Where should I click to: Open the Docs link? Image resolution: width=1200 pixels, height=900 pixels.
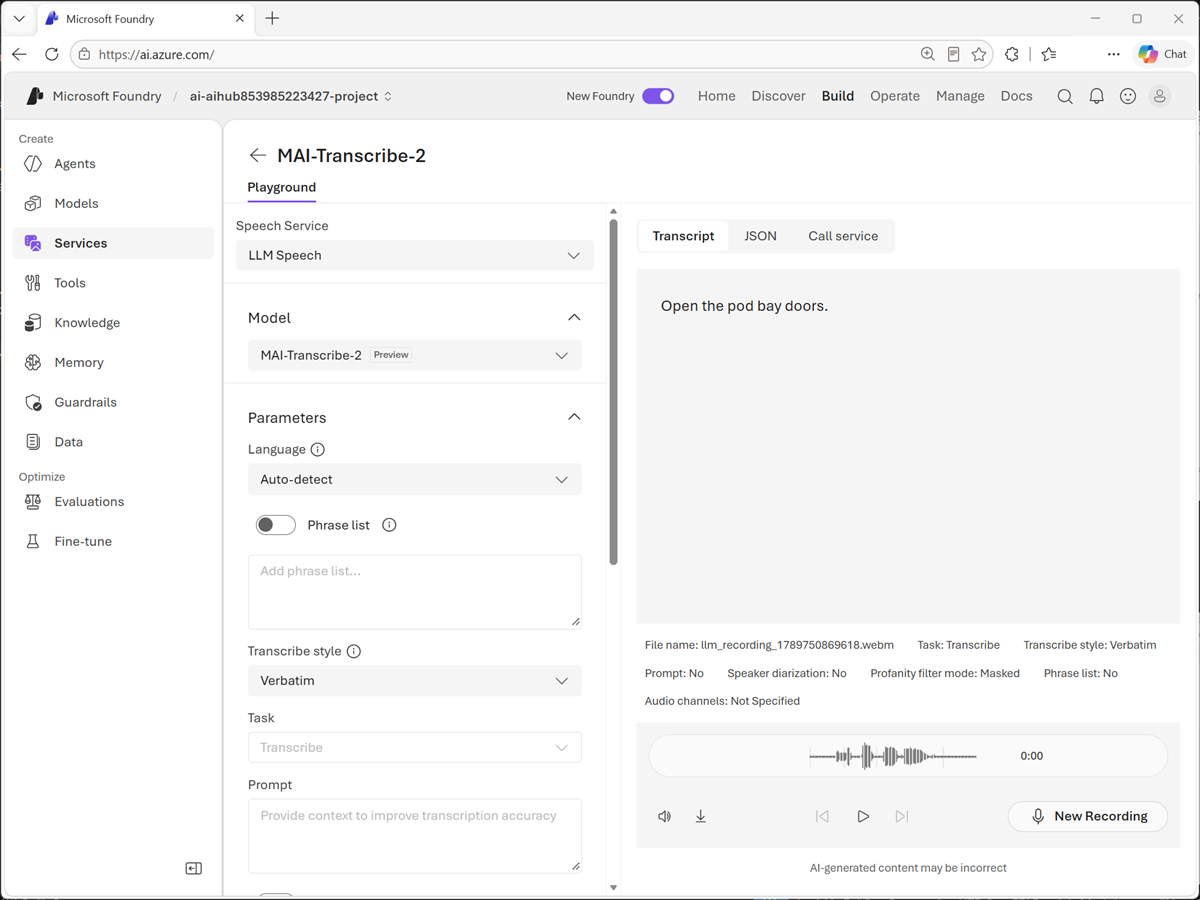pyautogui.click(x=1016, y=96)
